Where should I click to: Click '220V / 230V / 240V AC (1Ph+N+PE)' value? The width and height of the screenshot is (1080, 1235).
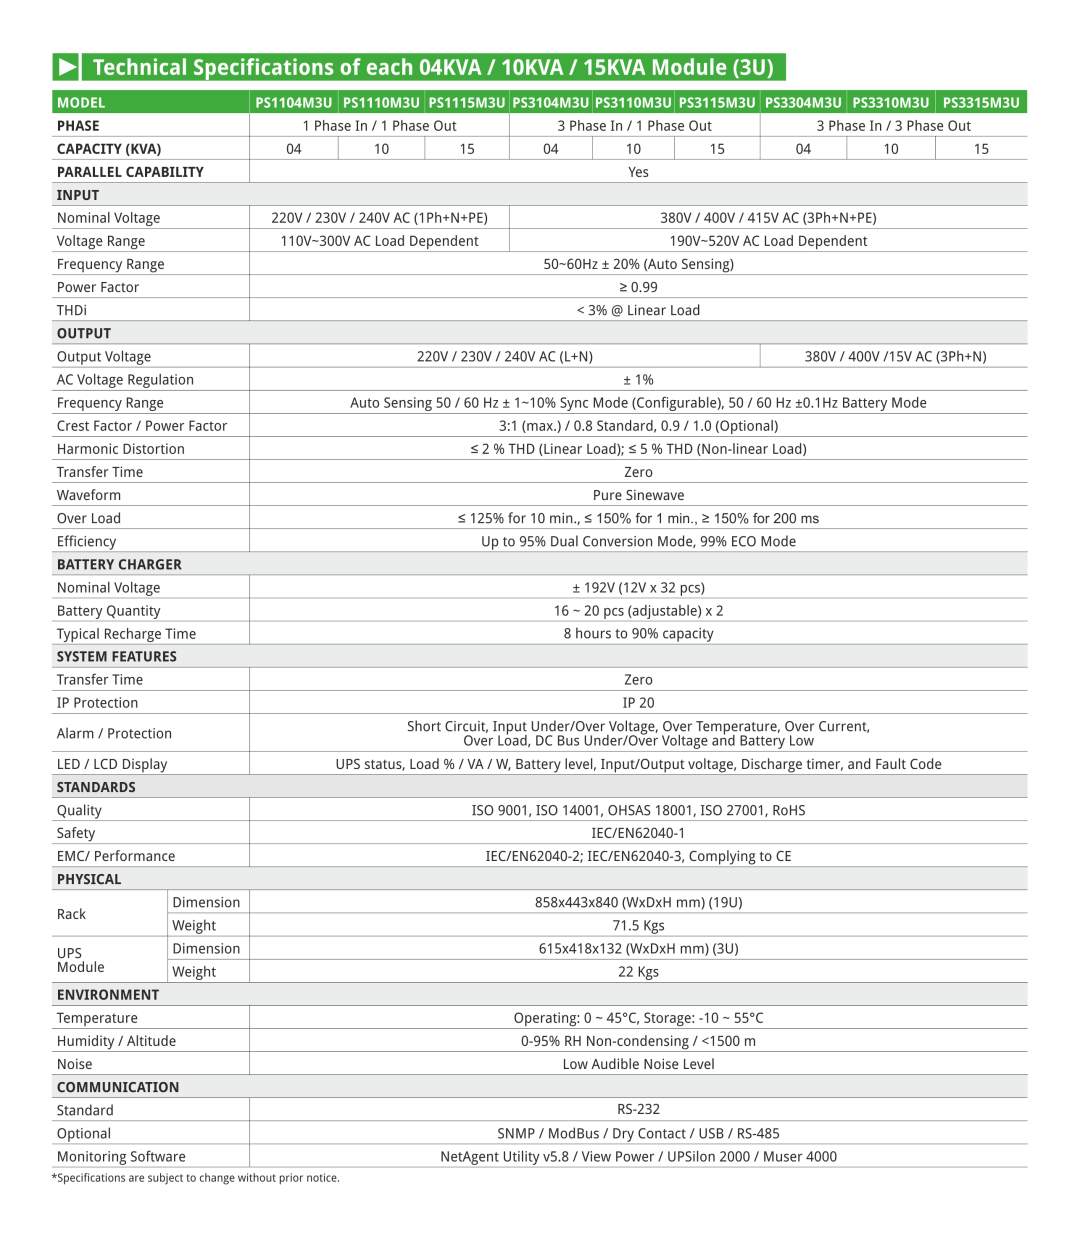379,218
